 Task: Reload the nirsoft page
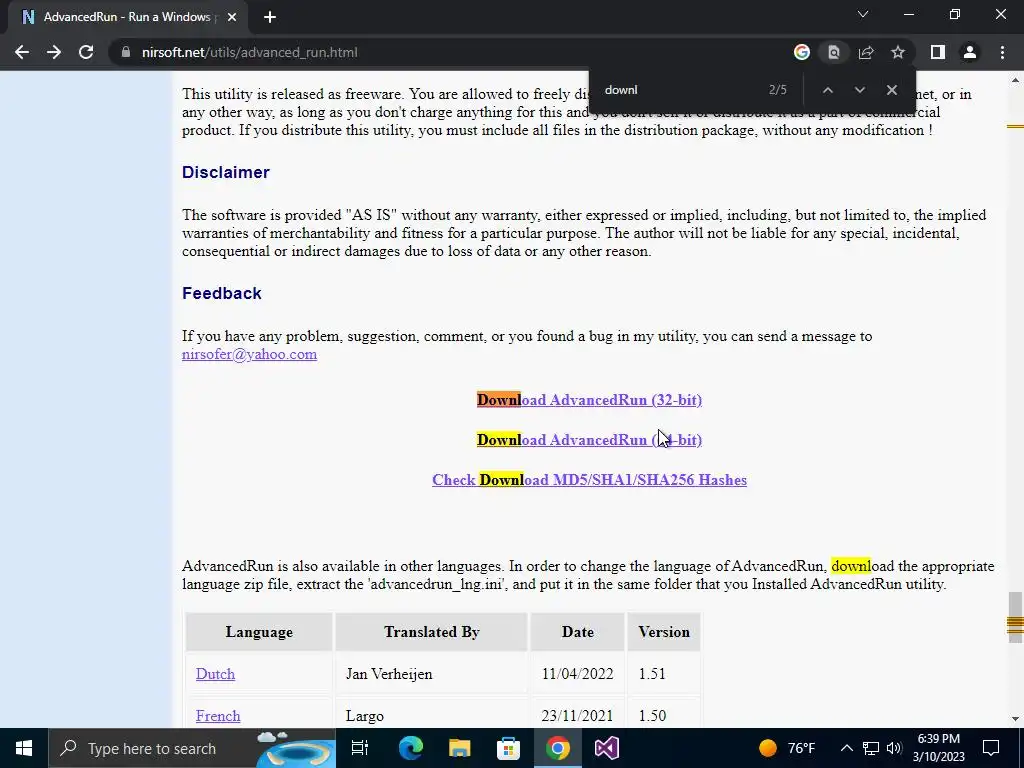[x=86, y=52]
